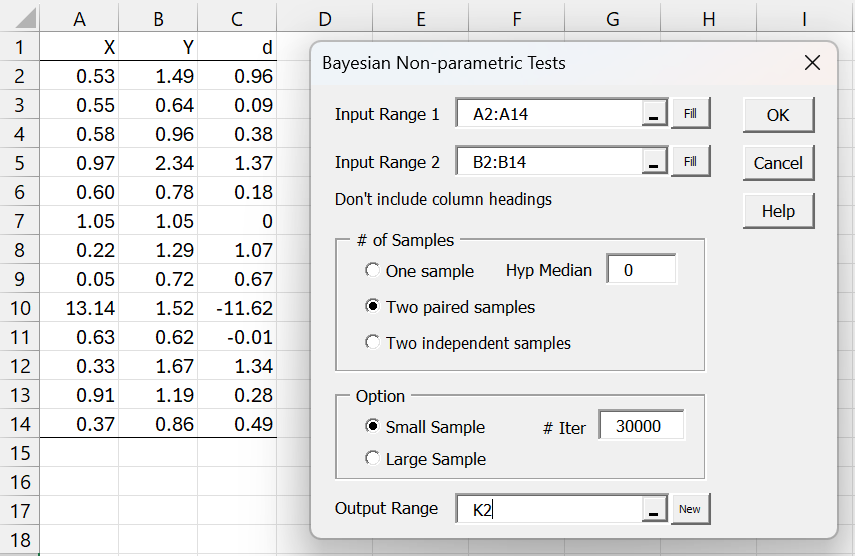Click cell C1 labeled d

[x=237, y=47]
